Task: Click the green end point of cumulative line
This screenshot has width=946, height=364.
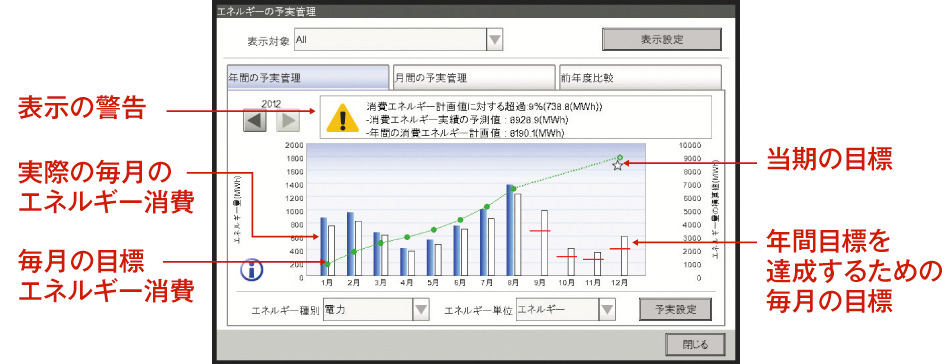Action: click(620, 157)
